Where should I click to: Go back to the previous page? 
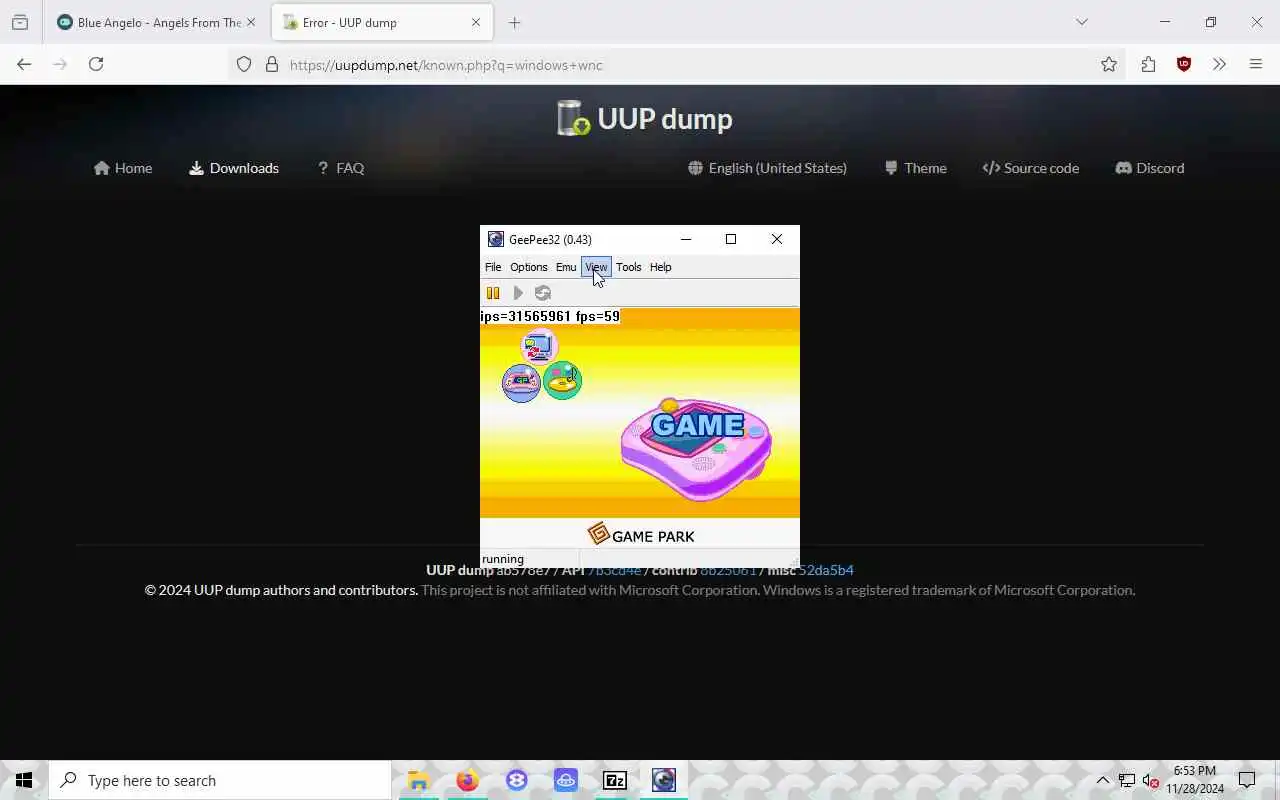24,64
